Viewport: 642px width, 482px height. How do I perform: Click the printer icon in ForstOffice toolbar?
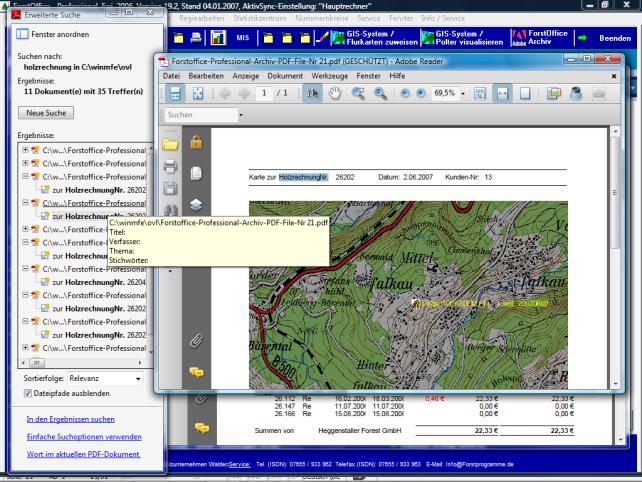click(x=196, y=38)
